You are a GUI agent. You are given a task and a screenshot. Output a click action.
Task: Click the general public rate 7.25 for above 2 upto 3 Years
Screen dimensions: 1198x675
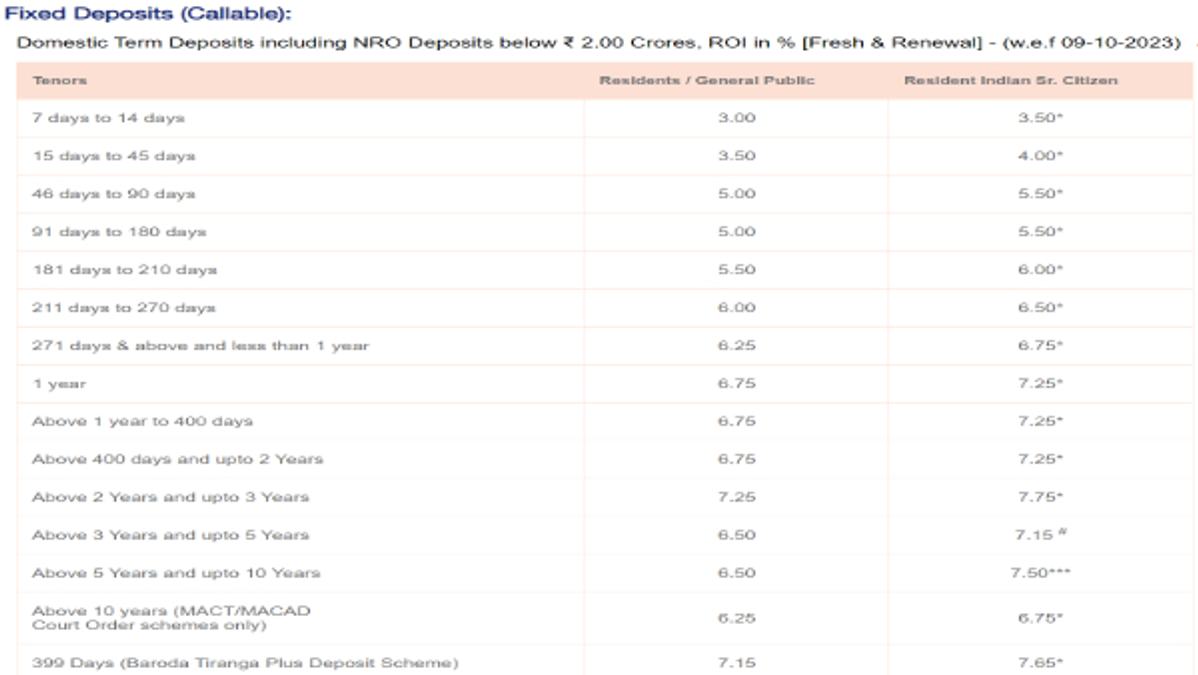737,497
